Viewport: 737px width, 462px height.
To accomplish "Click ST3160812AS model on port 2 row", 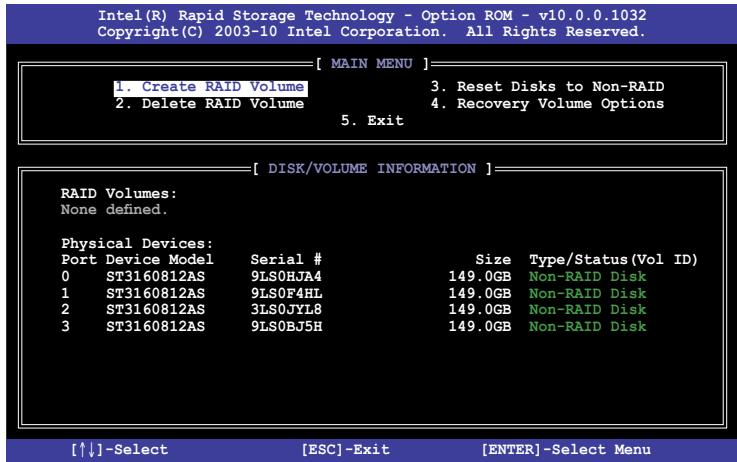I will point(156,310).
